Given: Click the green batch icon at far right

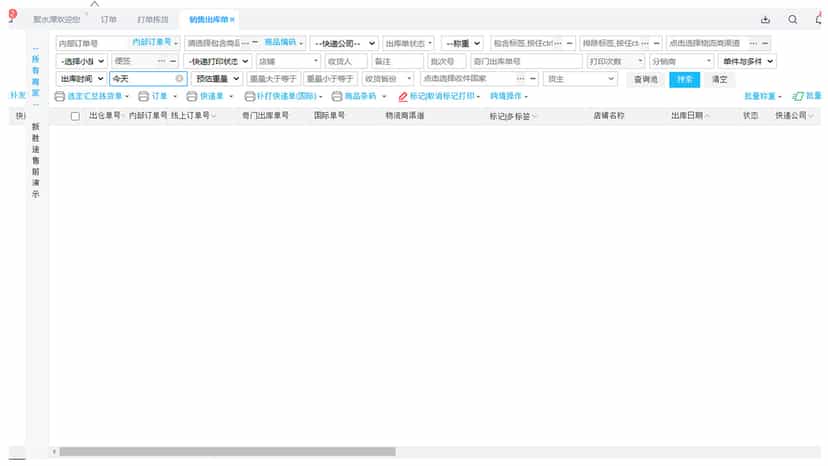Looking at the screenshot, I should [x=798, y=96].
